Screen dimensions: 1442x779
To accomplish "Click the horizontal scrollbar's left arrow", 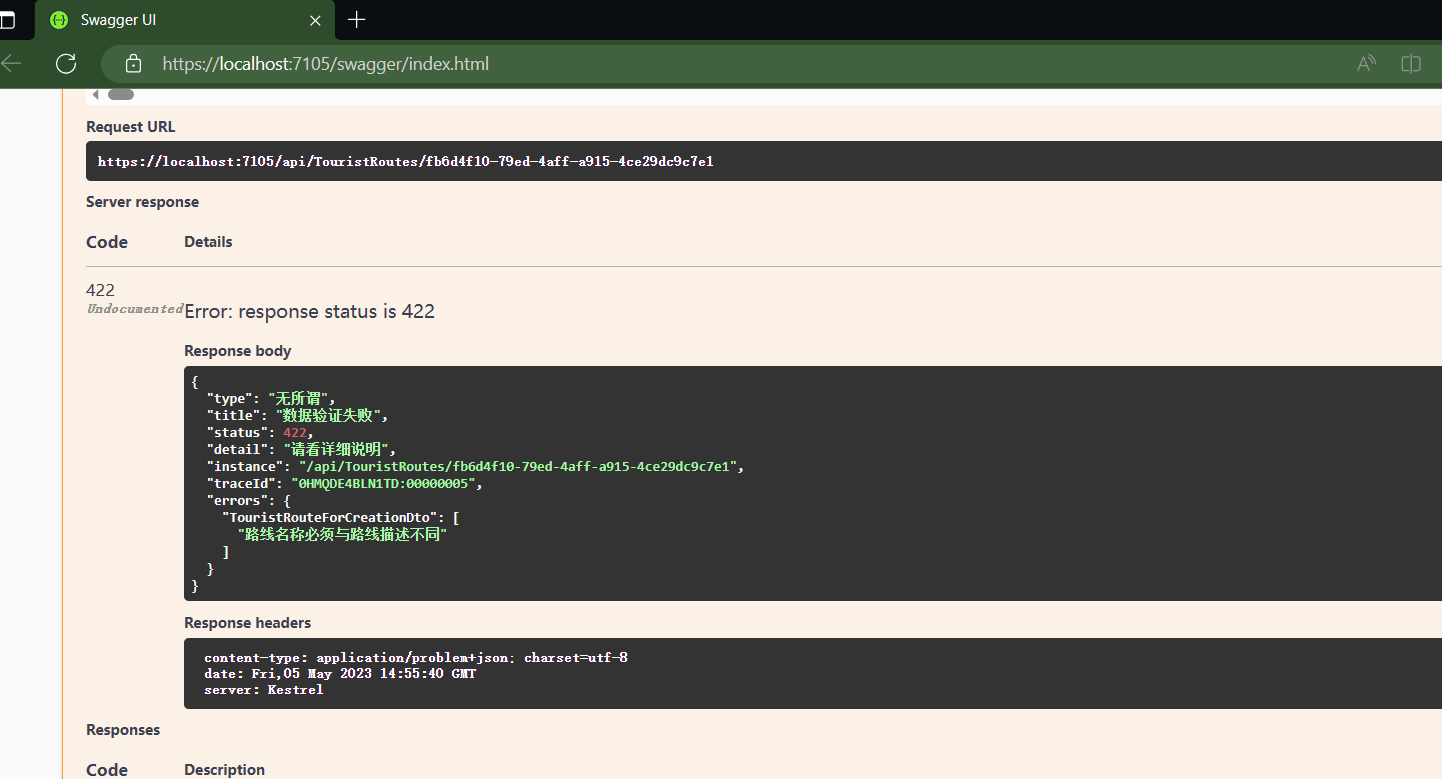I will [95, 95].
